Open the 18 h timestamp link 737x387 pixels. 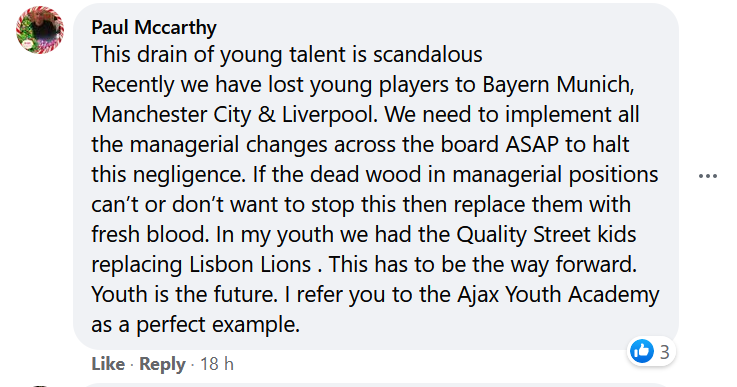[217, 364]
